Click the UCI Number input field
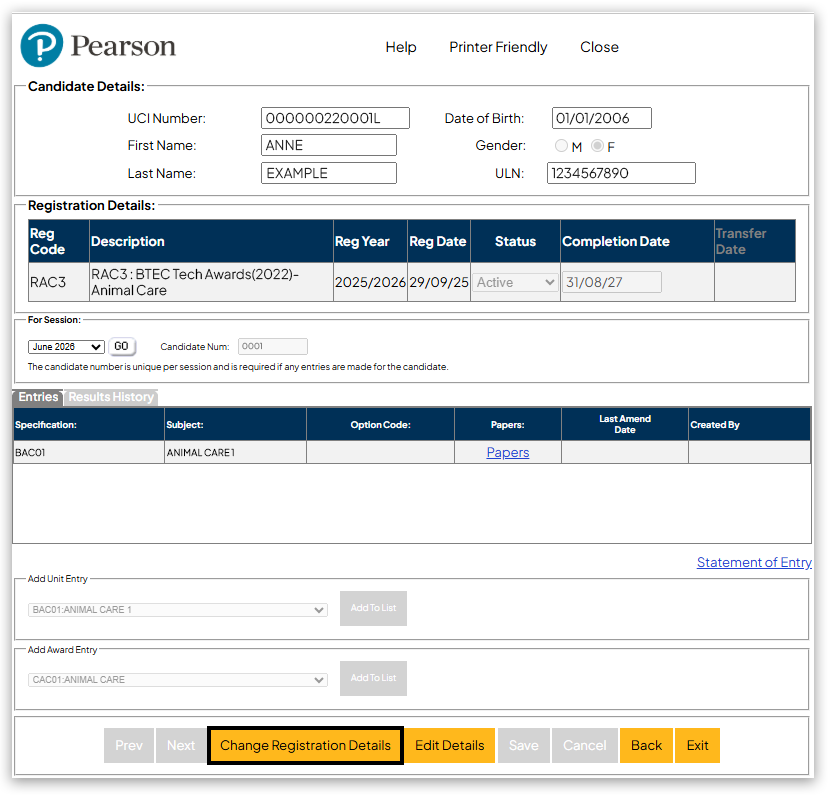This screenshot has height=796, width=832. 335,118
